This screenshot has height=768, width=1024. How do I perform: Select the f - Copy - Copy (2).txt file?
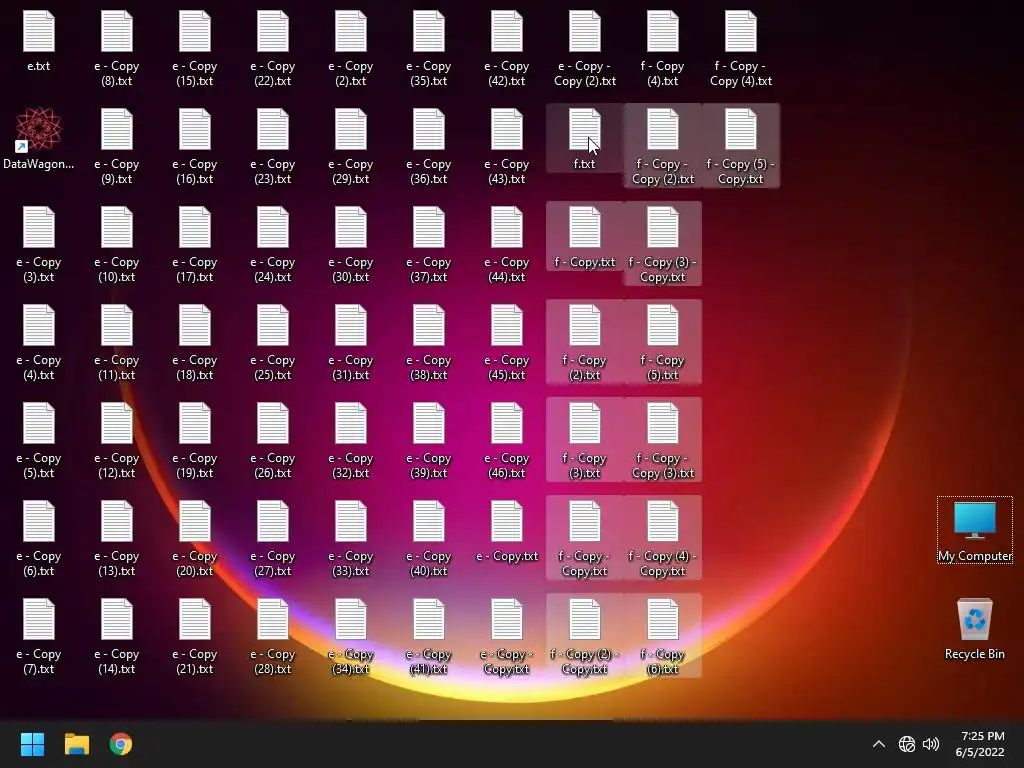coord(662,146)
